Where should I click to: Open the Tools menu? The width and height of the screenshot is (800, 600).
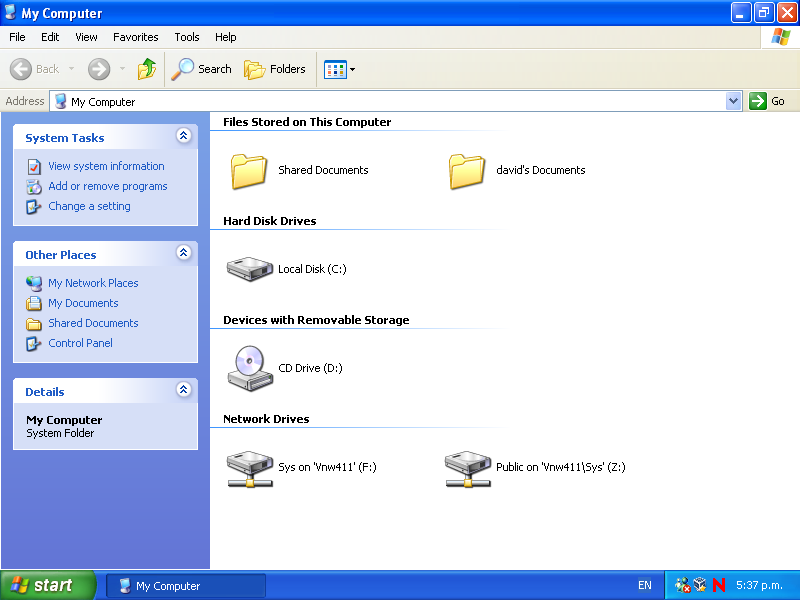187,37
